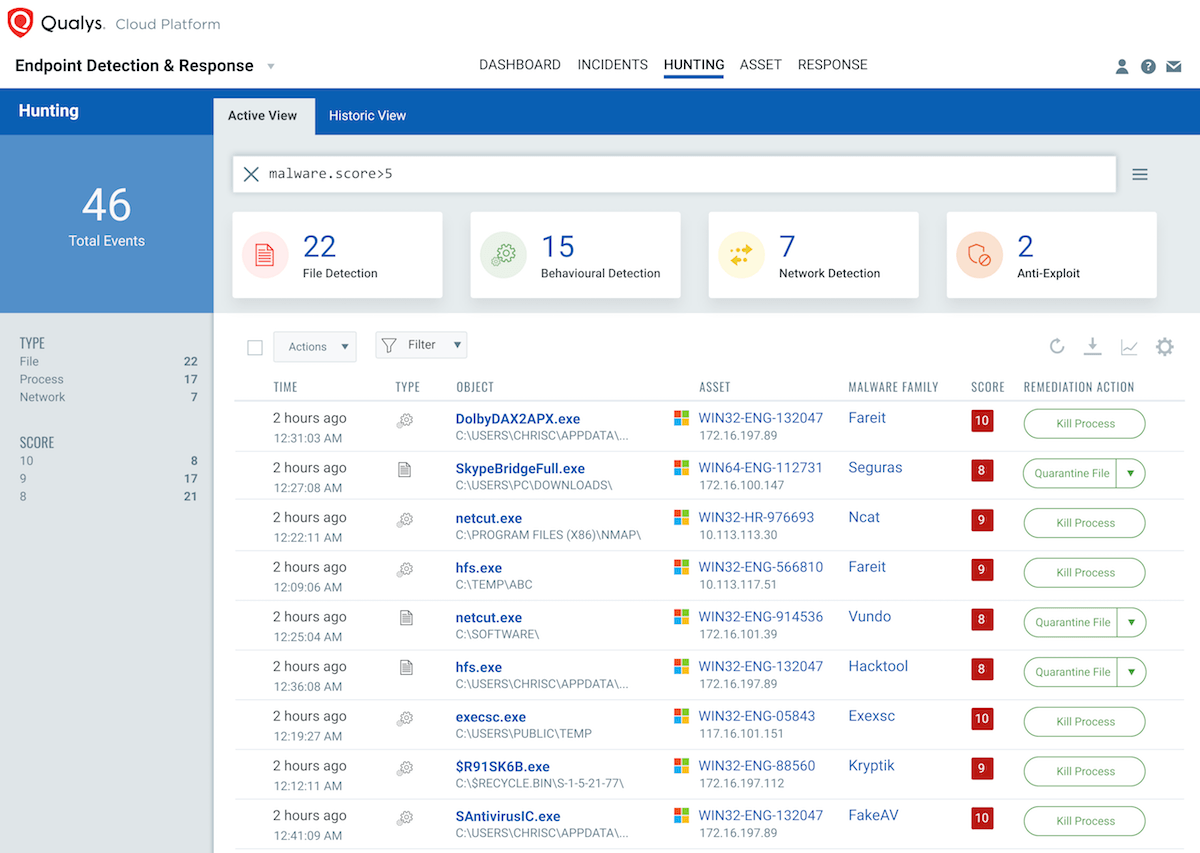Sort by the TIME column header
1200x853 pixels.
286,387
